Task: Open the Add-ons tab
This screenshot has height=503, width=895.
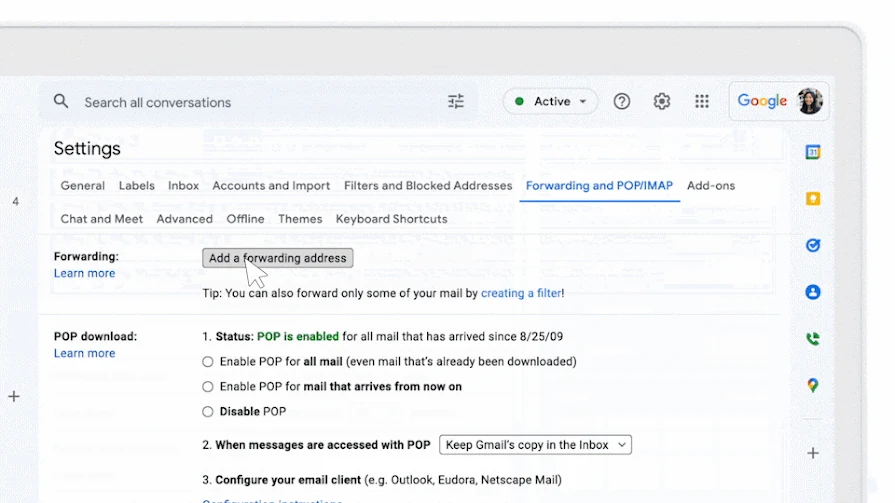Action: (x=711, y=186)
